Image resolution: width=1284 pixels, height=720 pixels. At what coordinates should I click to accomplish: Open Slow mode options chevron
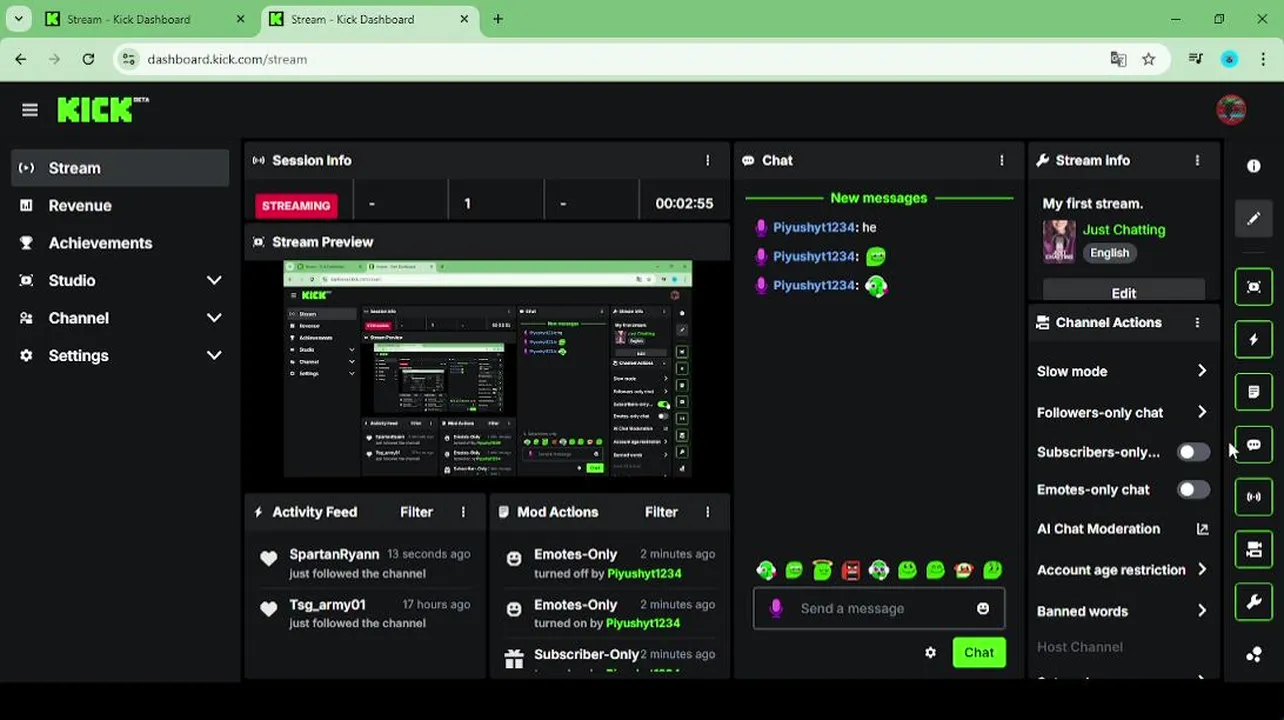click(x=1202, y=371)
